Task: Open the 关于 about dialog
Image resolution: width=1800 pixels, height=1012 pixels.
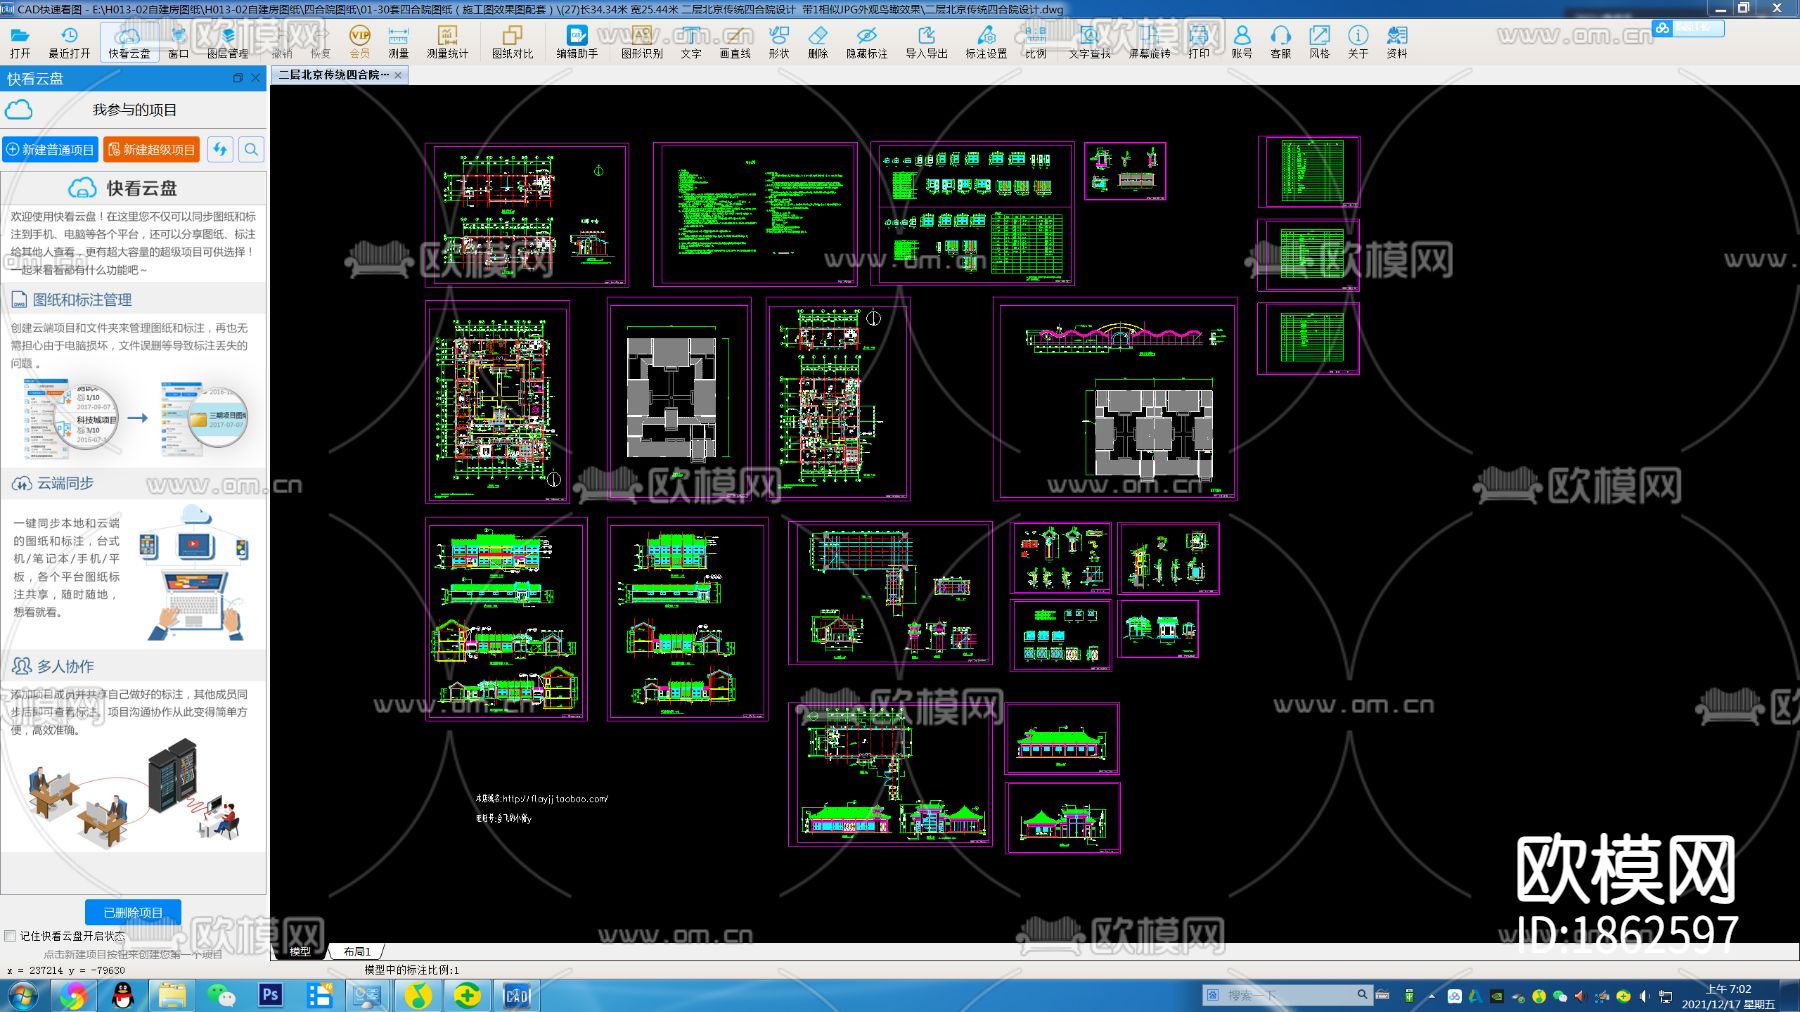Action: (x=1358, y=42)
